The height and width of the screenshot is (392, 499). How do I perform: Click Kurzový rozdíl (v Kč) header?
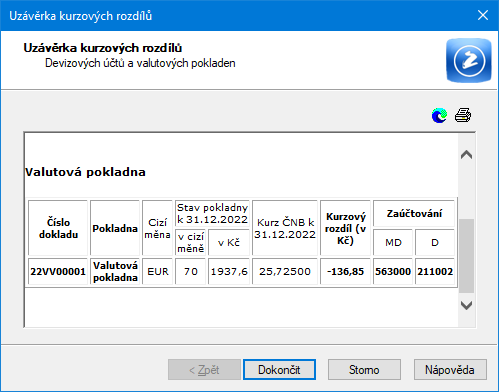point(345,228)
